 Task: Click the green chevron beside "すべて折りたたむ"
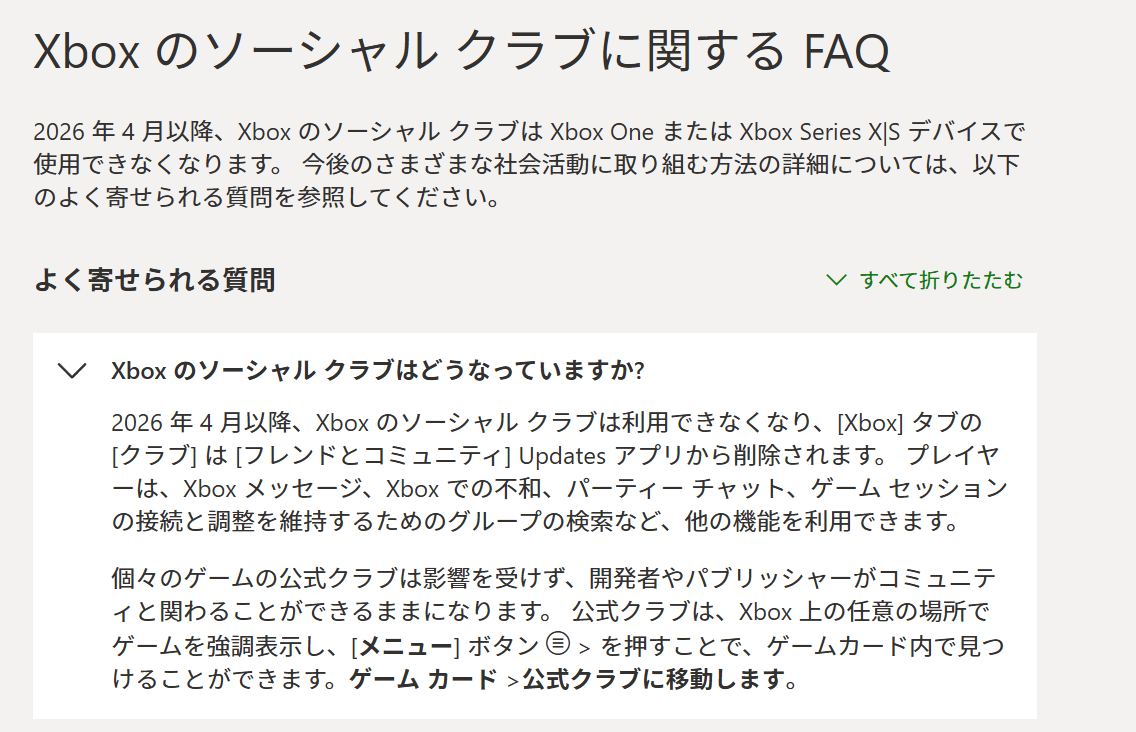(836, 280)
